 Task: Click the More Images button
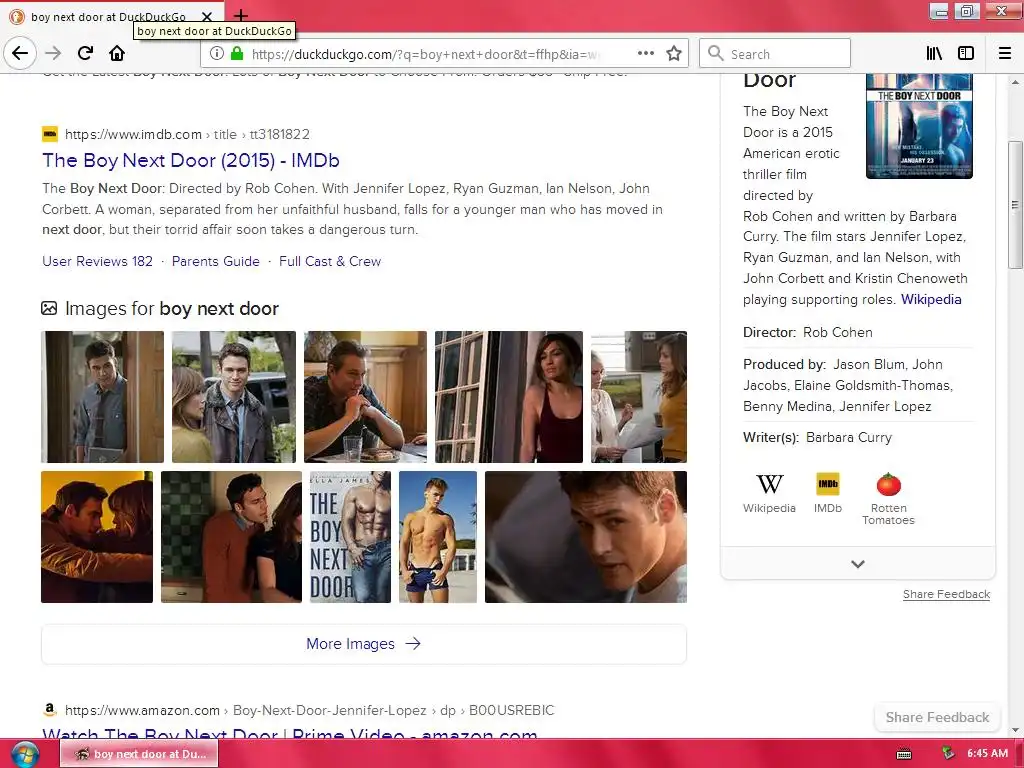tap(364, 644)
